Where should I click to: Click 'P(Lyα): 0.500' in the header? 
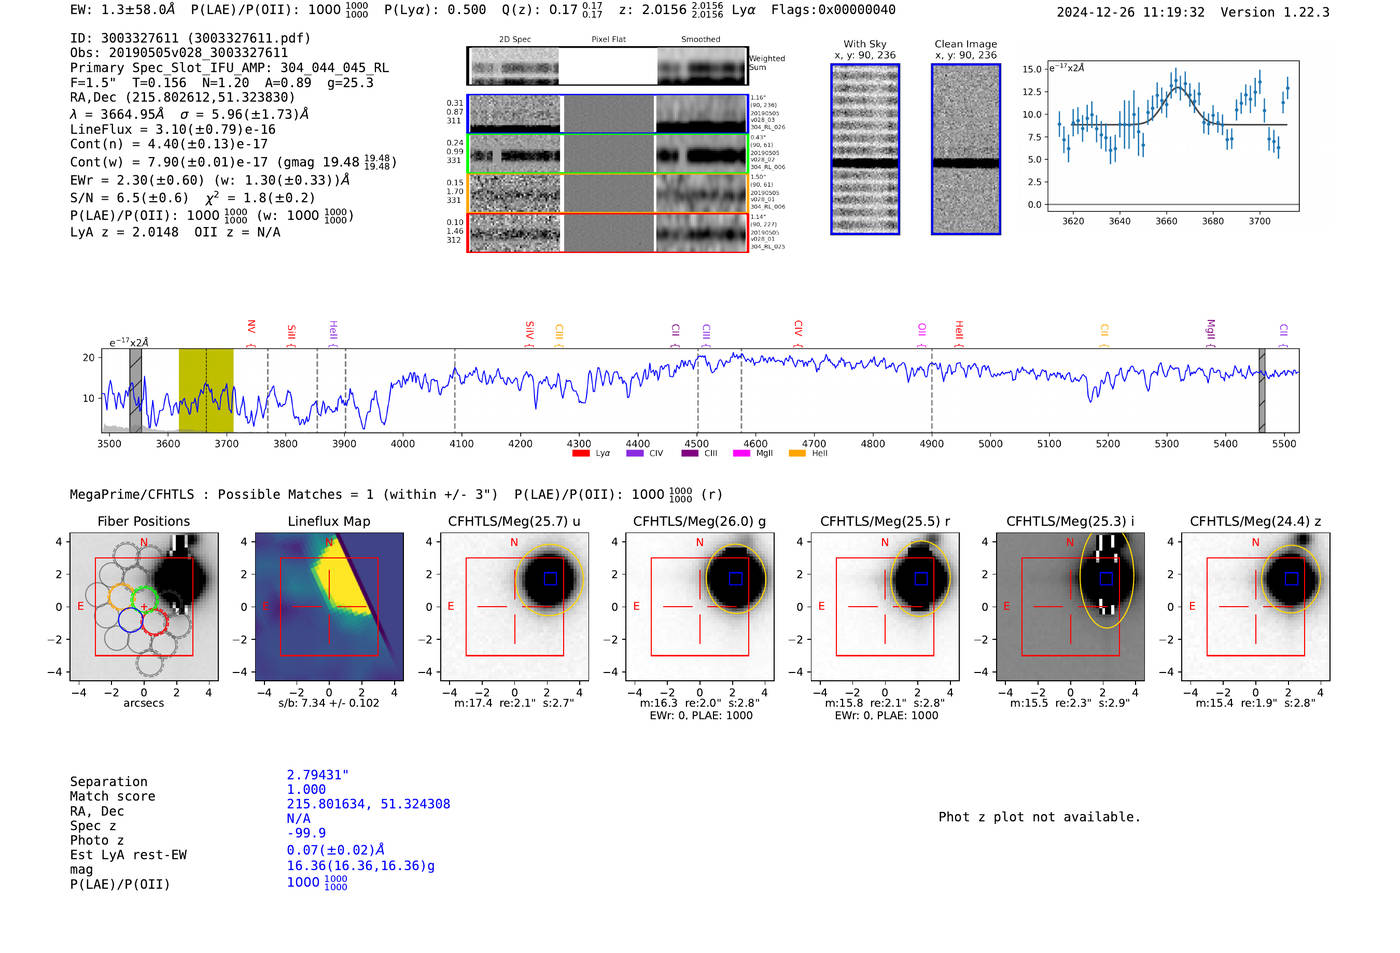click(435, 10)
